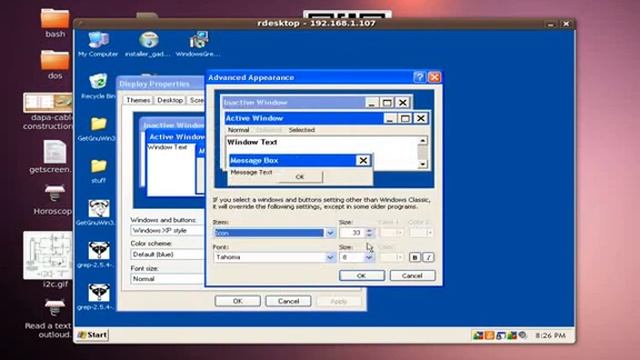Screen dimensions: 640x360
Task: Click the 'Window Text' preview area
Action: tap(322, 153)
